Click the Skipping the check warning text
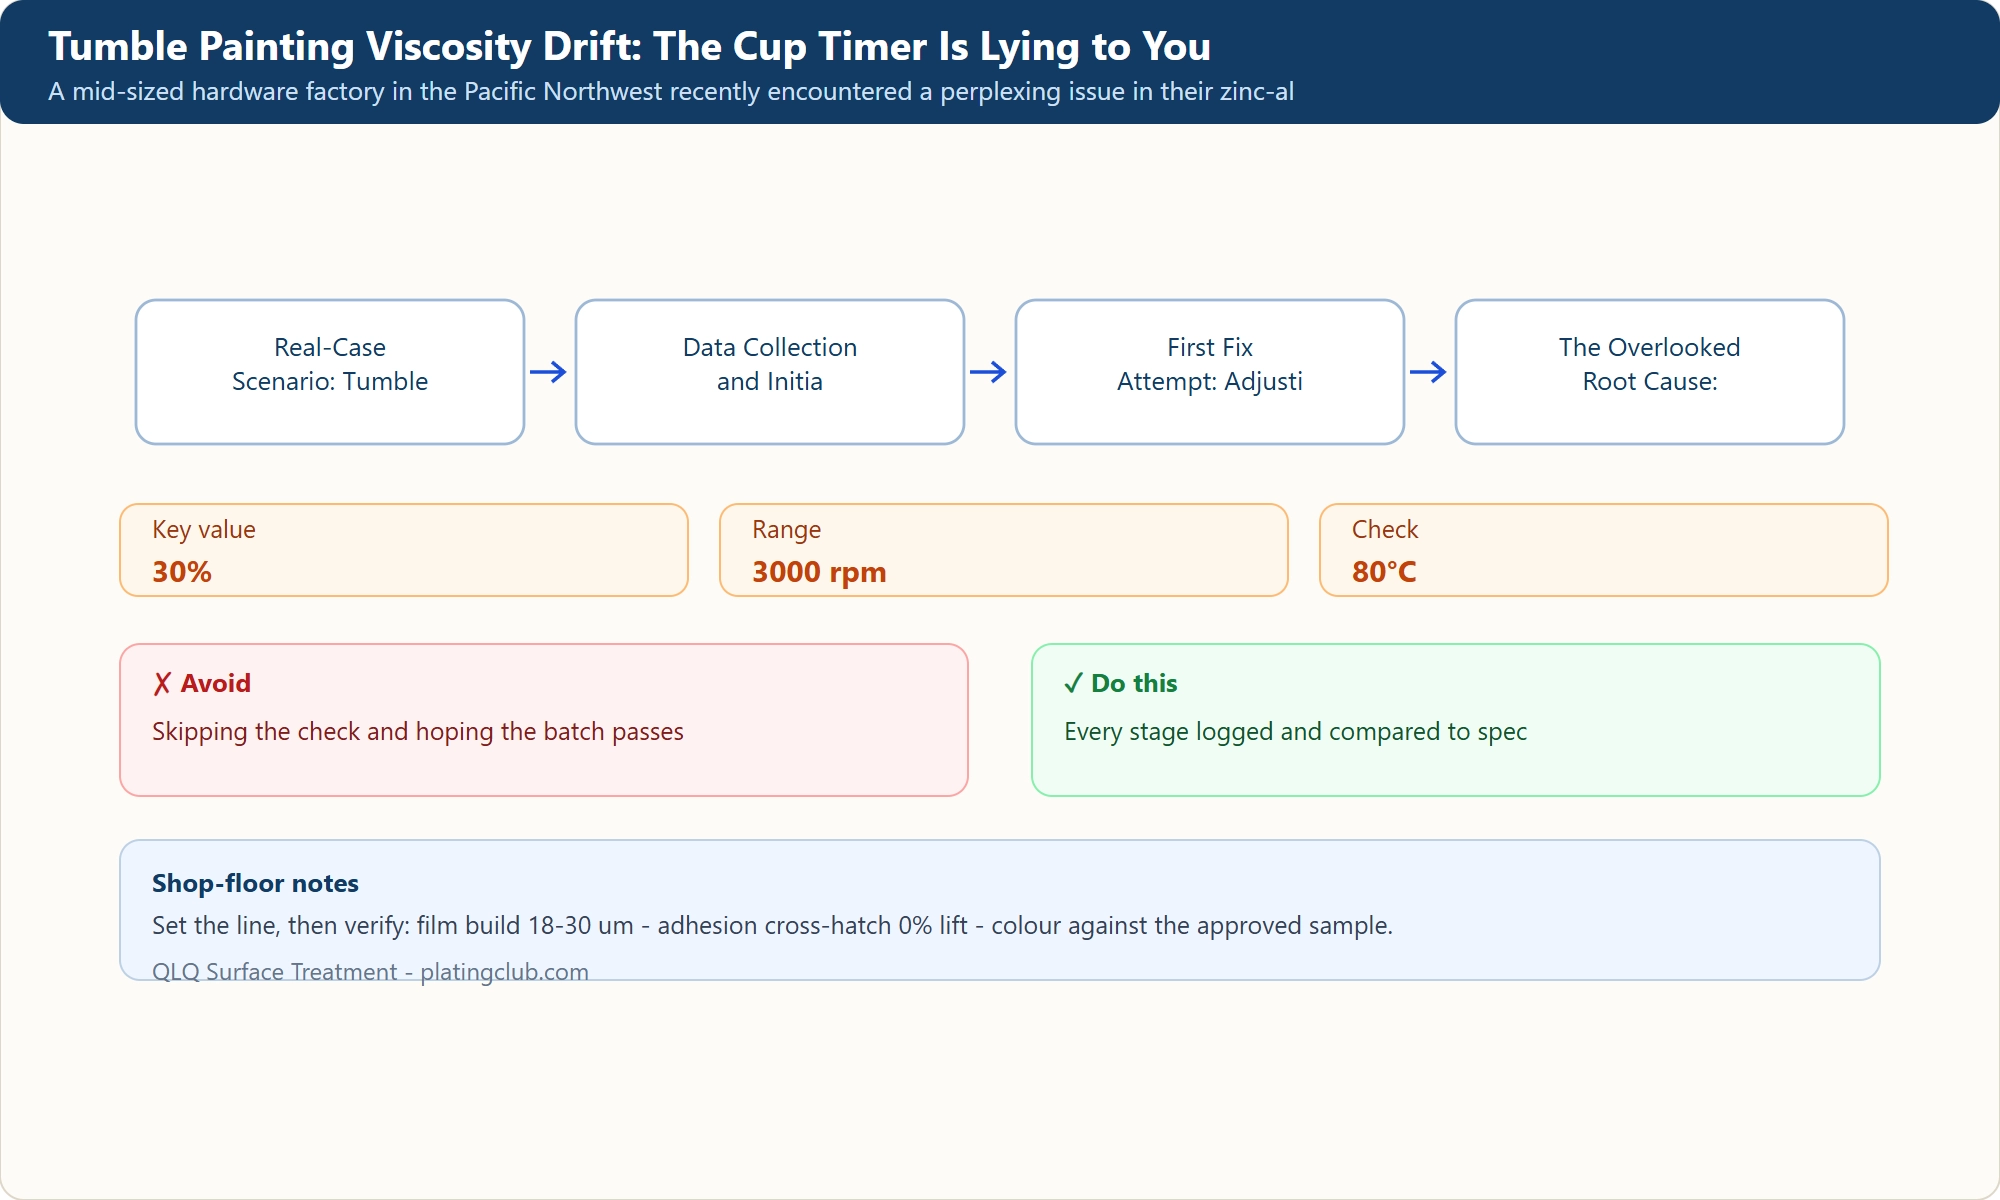2000x1200 pixels. 418,732
